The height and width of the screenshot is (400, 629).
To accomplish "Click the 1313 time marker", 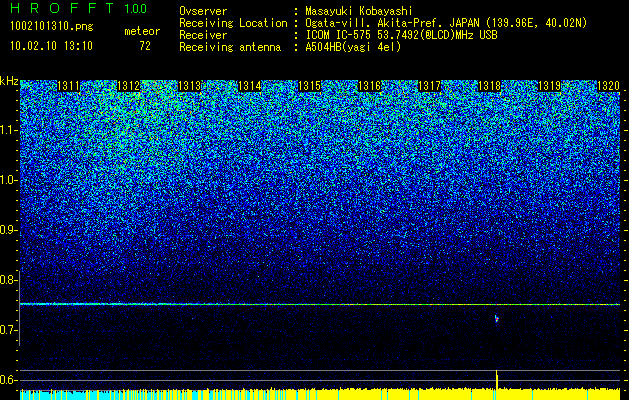I will click(x=189, y=86).
